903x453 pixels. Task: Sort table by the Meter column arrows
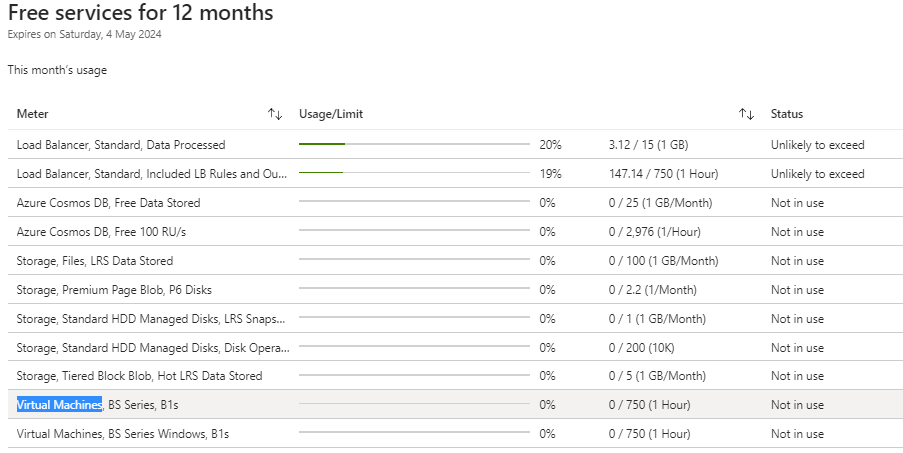pos(275,114)
